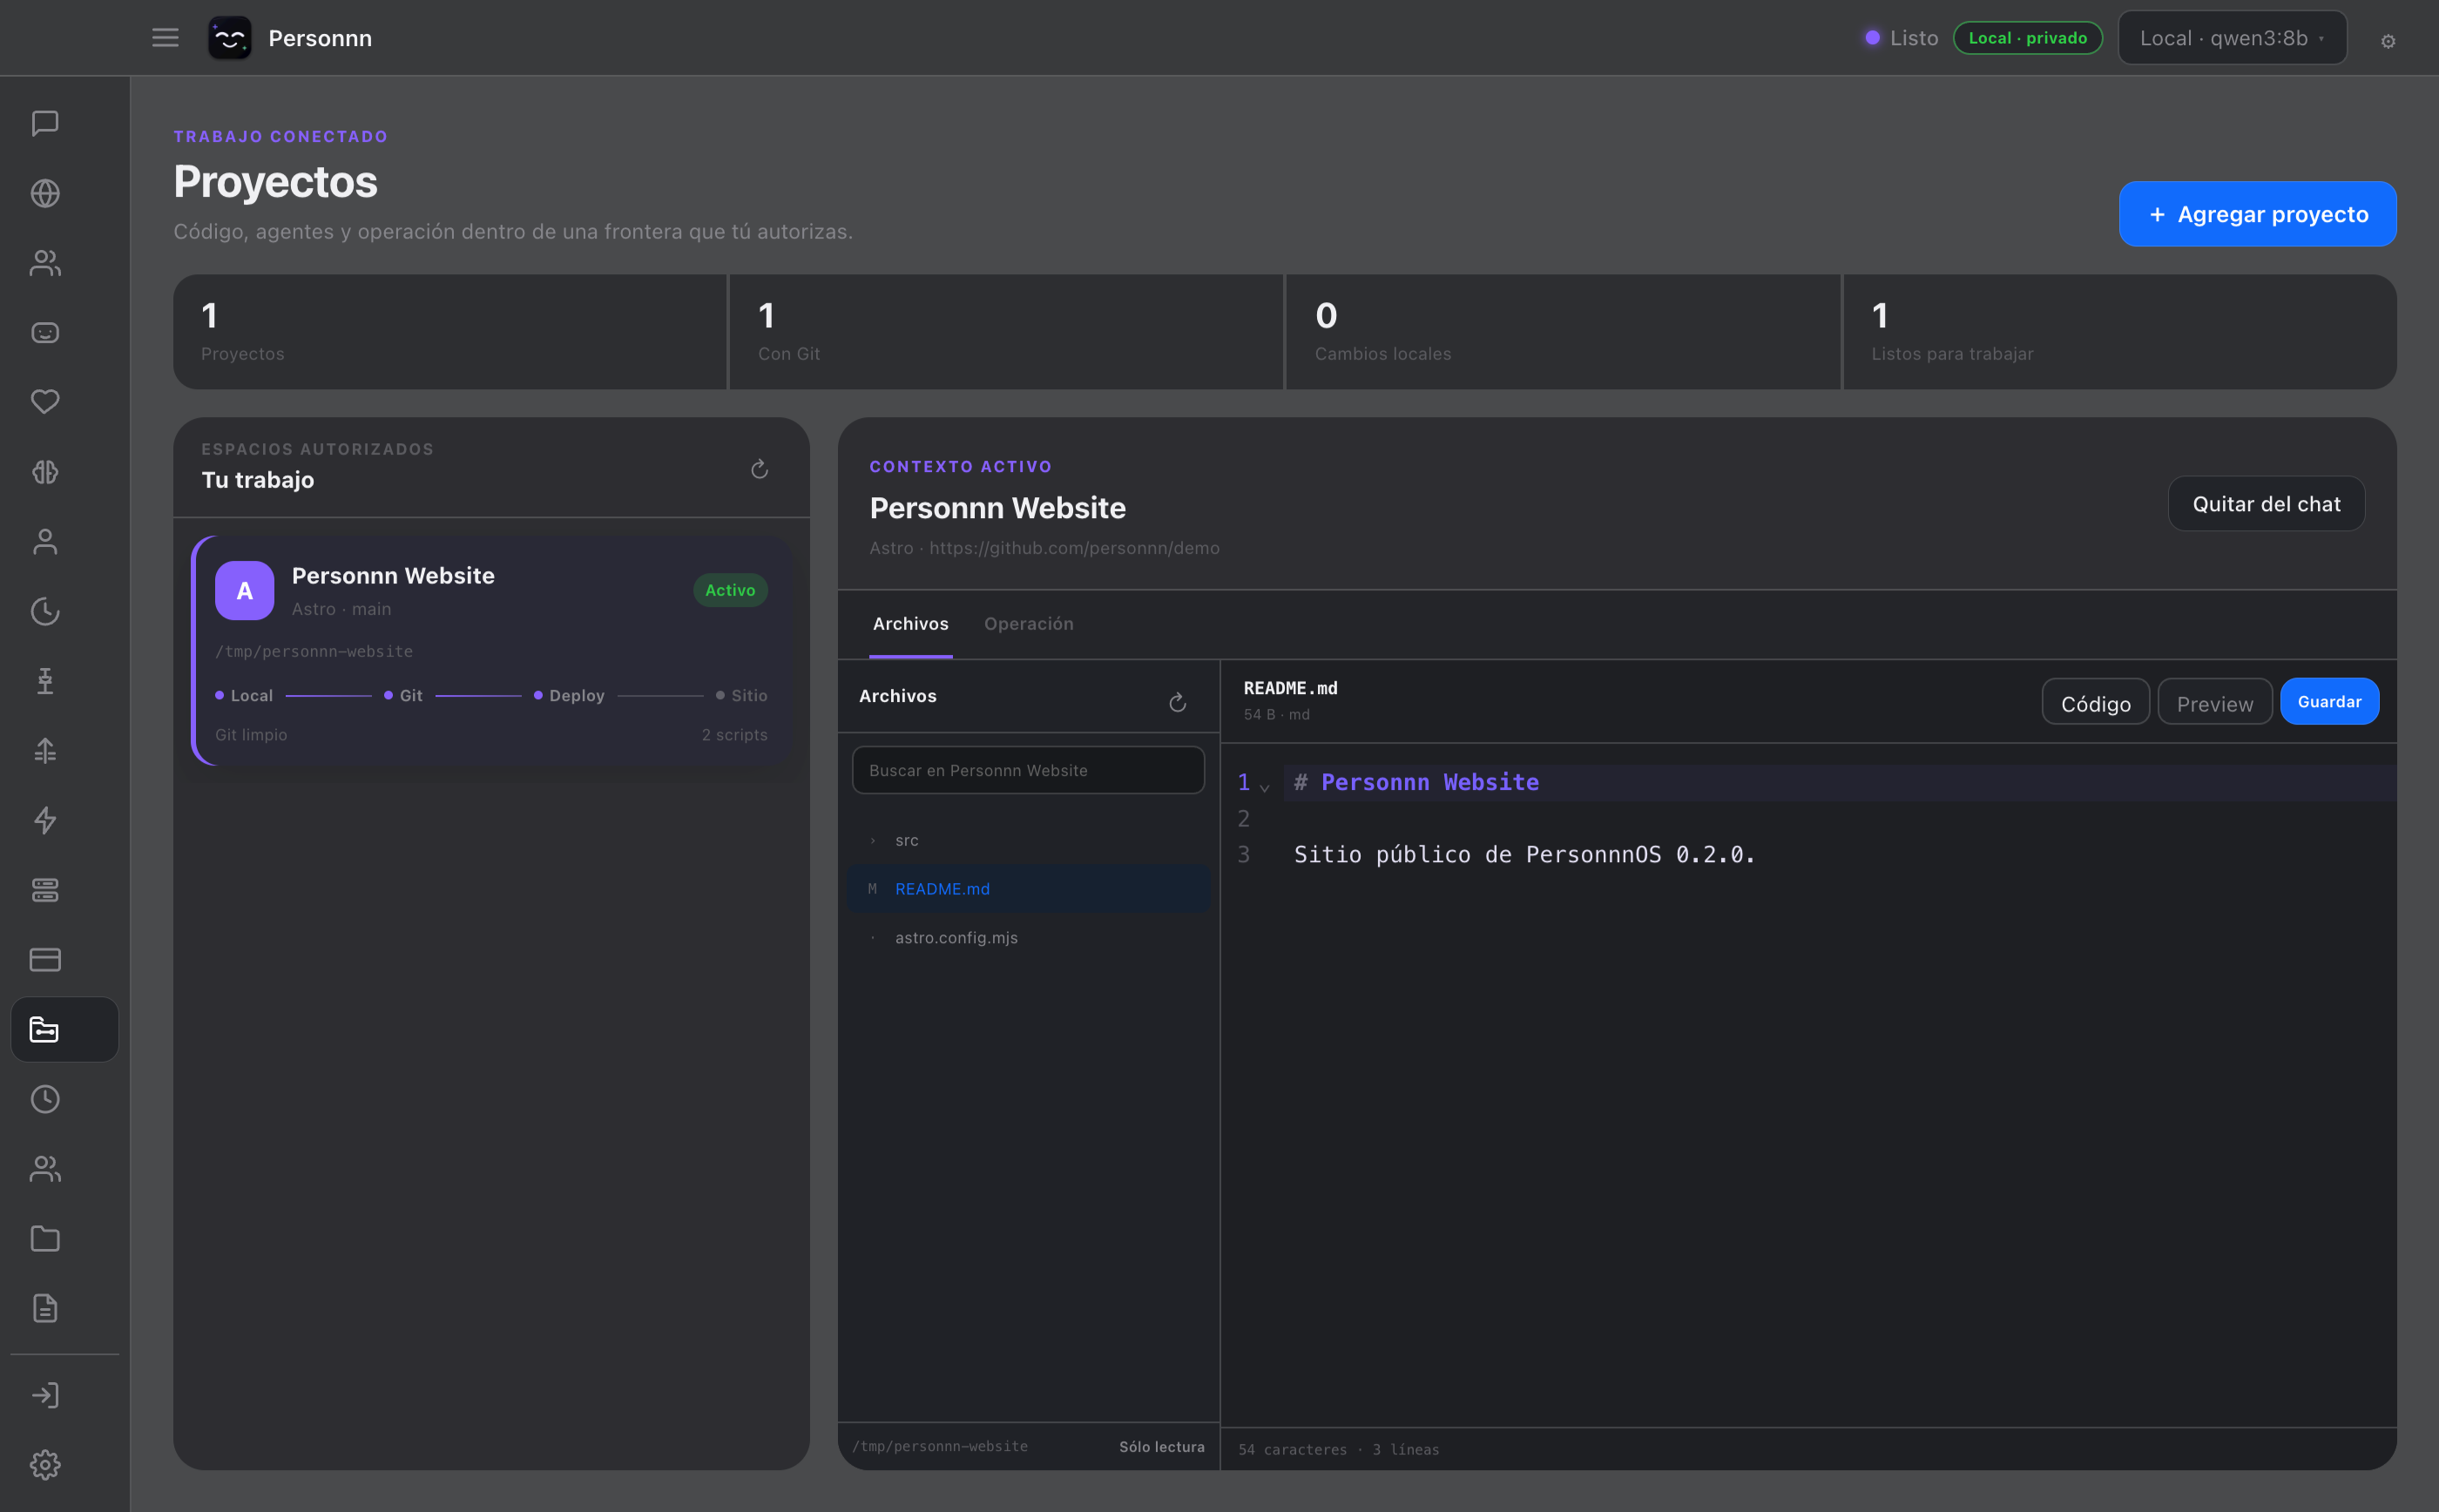Open the heart icon in the sidebar
The image size is (2439, 1512).
45,402
